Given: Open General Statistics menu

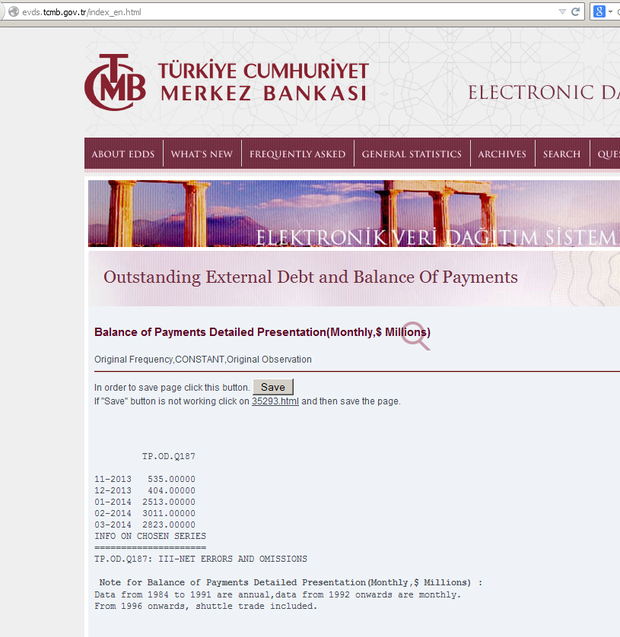Looking at the screenshot, I should click(x=411, y=154).
